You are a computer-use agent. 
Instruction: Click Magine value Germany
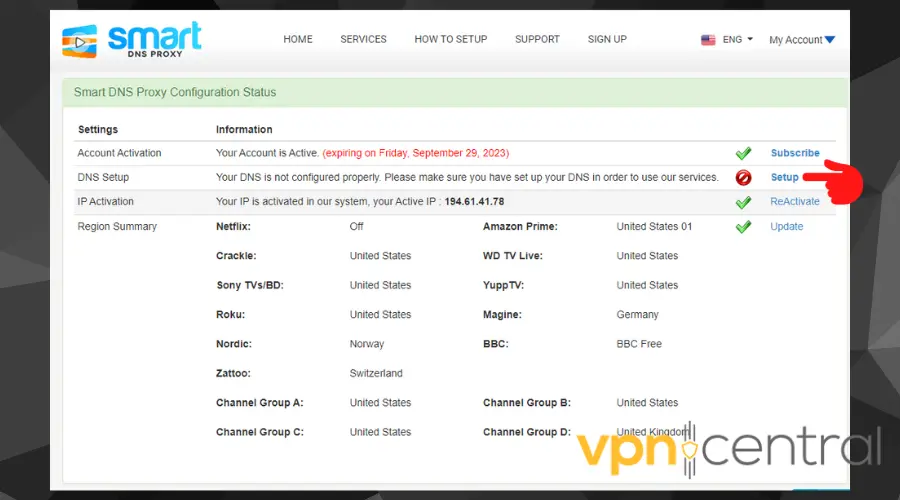pyautogui.click(x=638, y=315)
